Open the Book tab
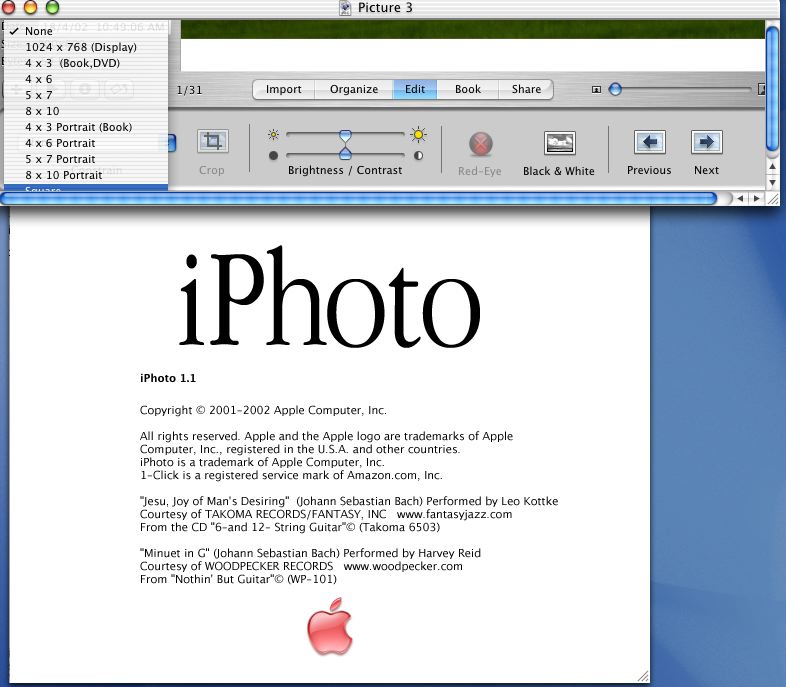 (468, 89)
